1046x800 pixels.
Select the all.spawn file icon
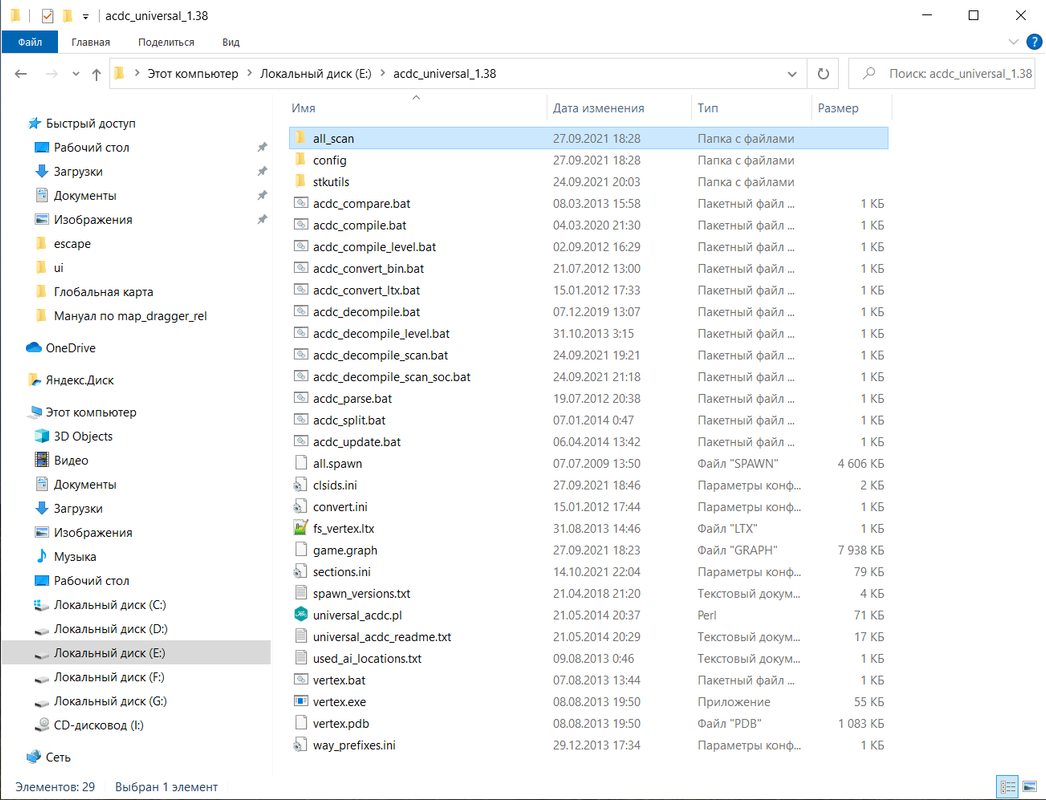click(x=301, y=463)
